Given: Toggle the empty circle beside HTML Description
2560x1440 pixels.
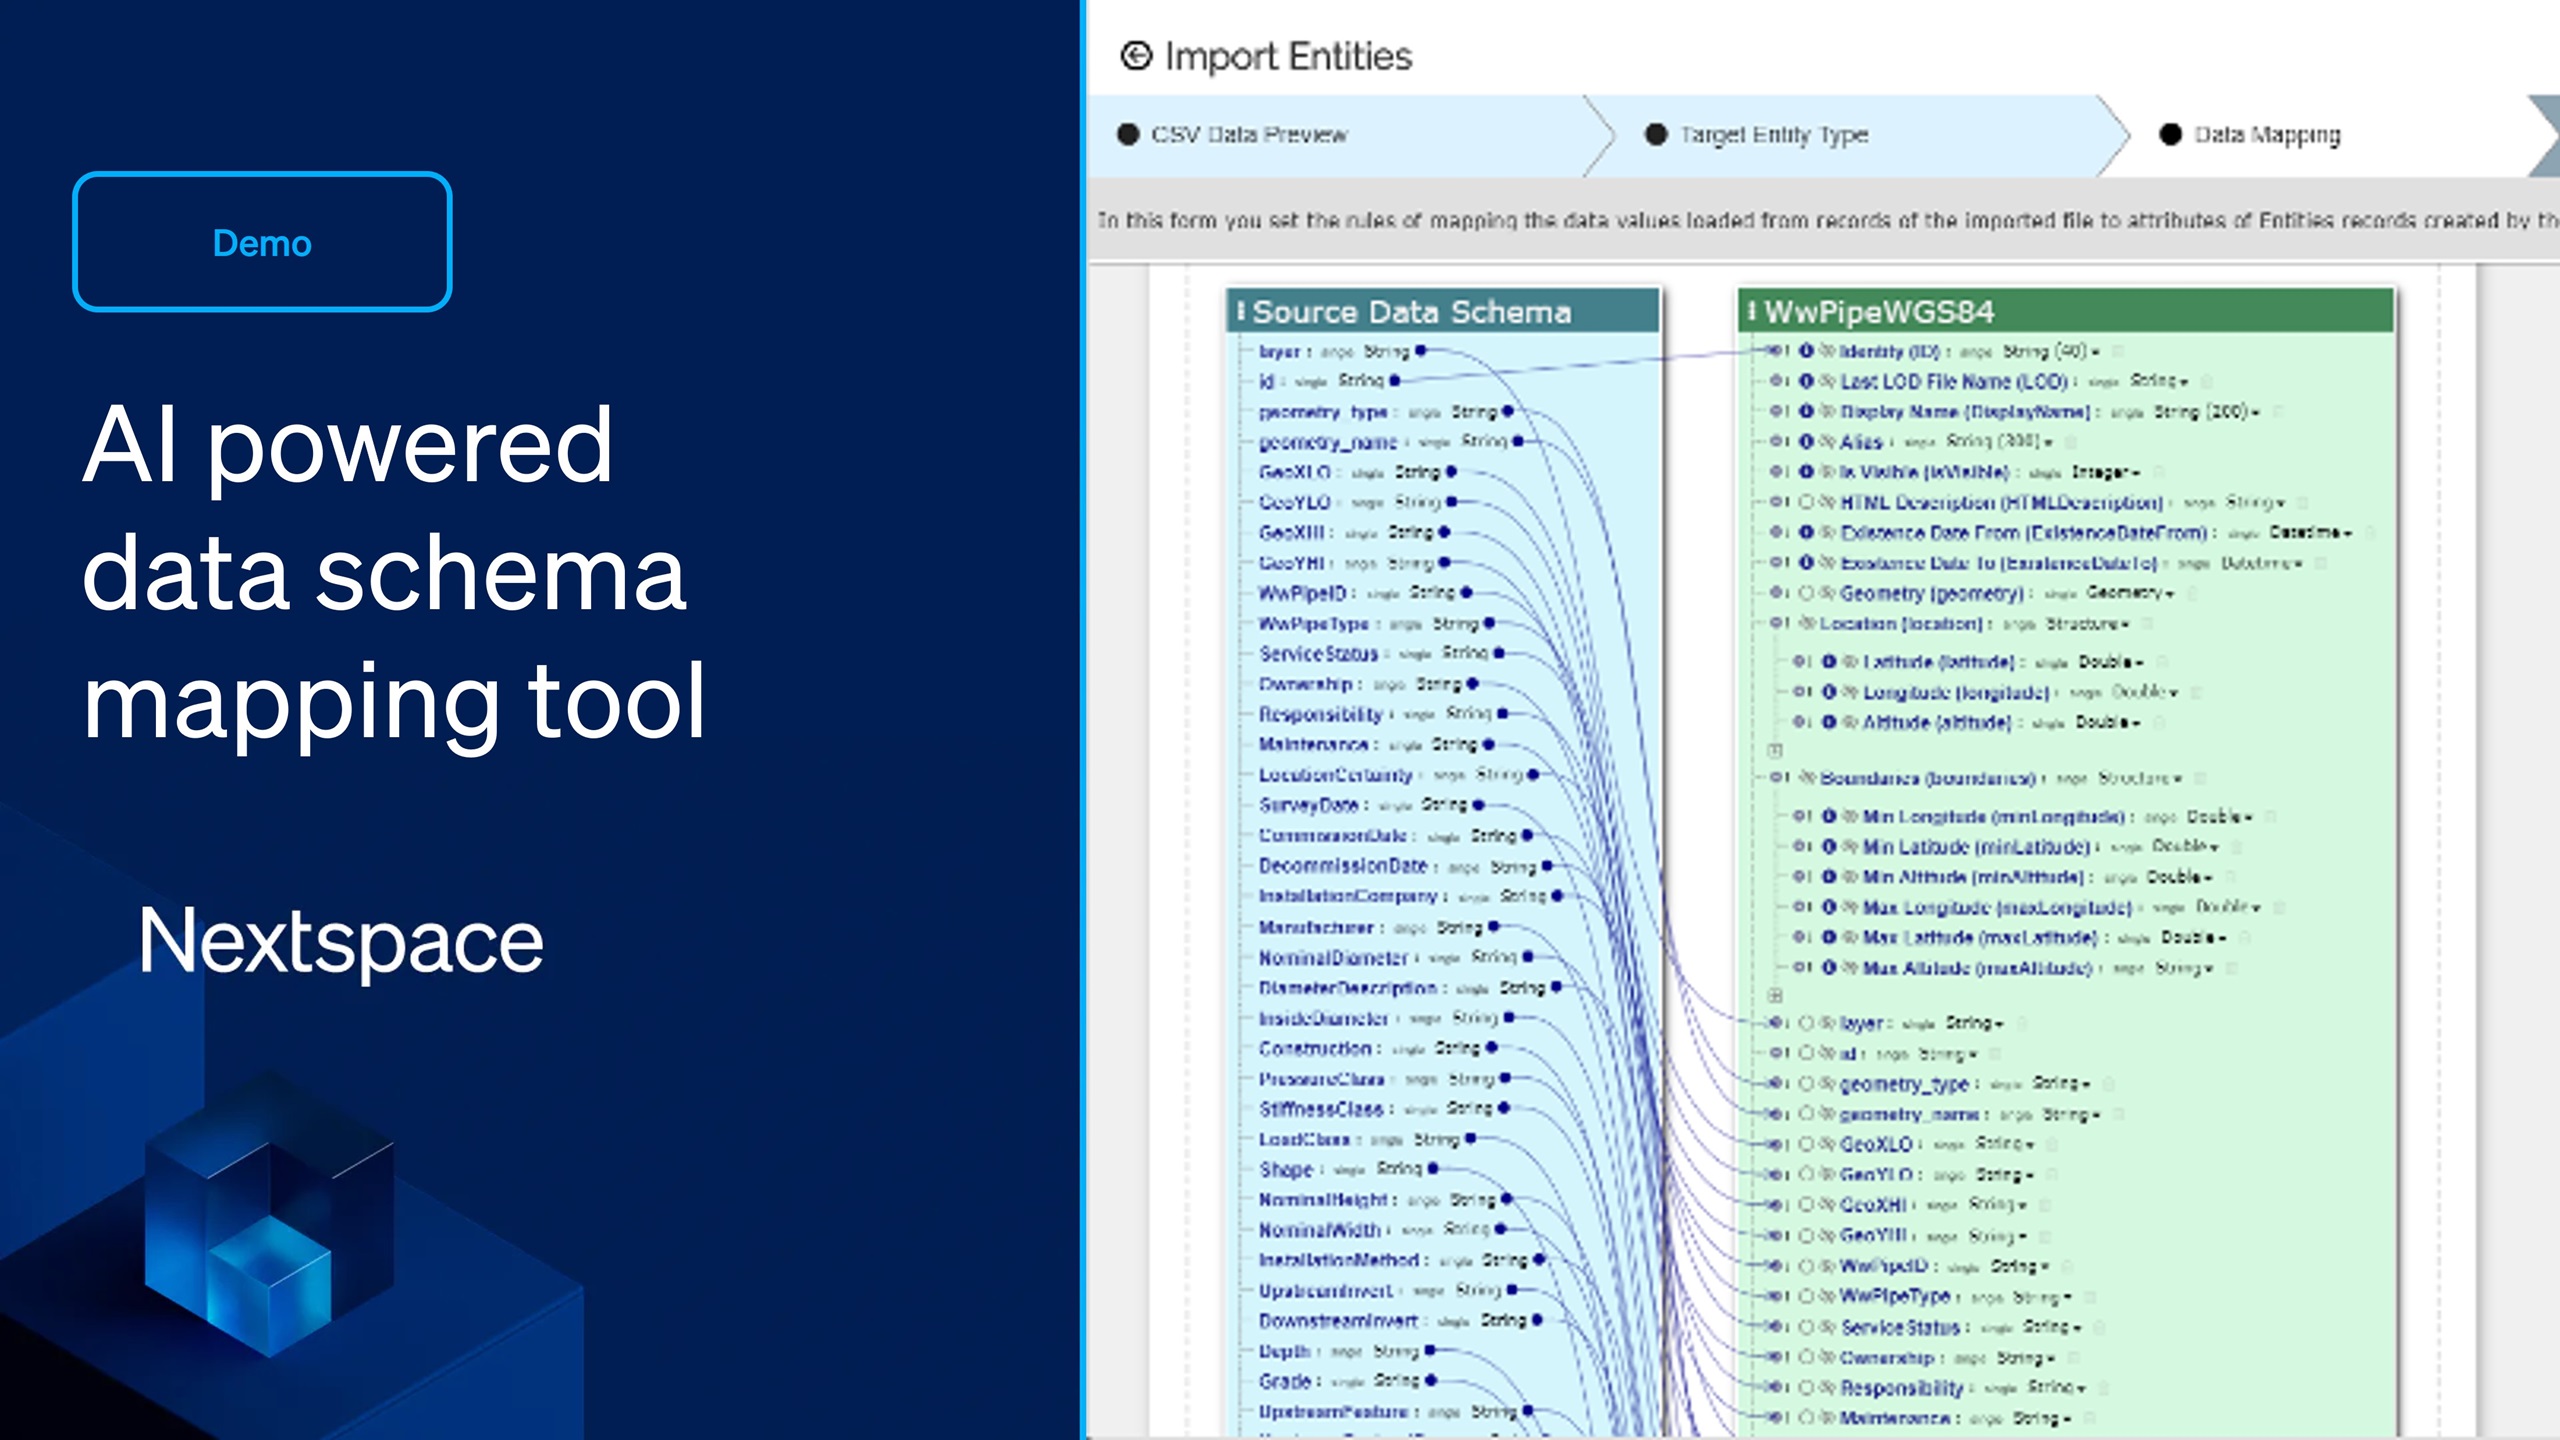Looking at the screenshot, I should (1807, 502).
